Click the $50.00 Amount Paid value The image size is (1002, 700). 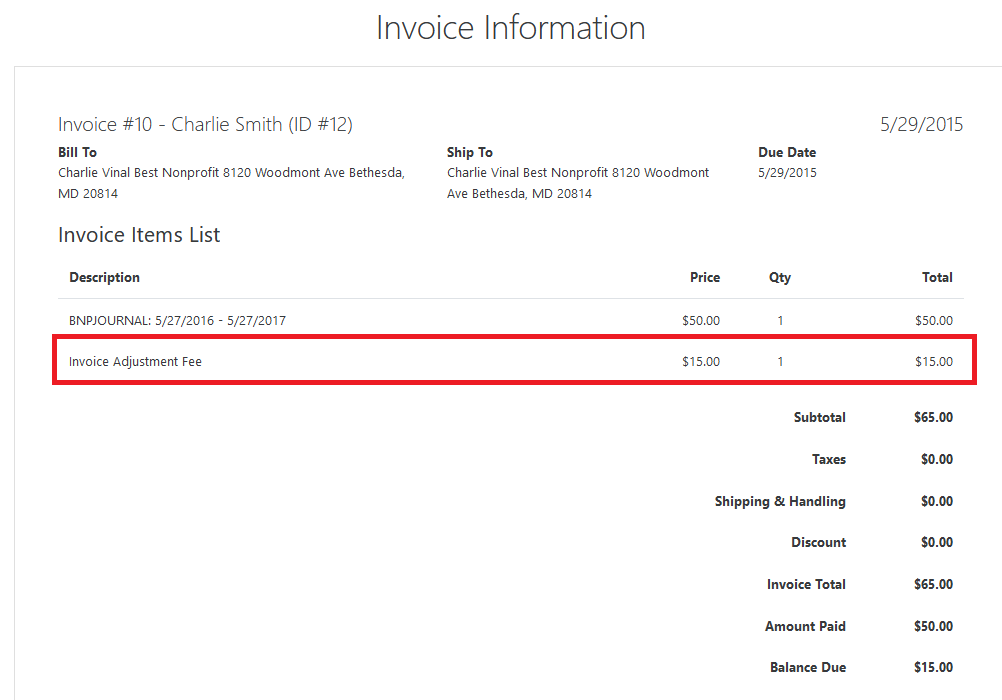coord(934,626)
